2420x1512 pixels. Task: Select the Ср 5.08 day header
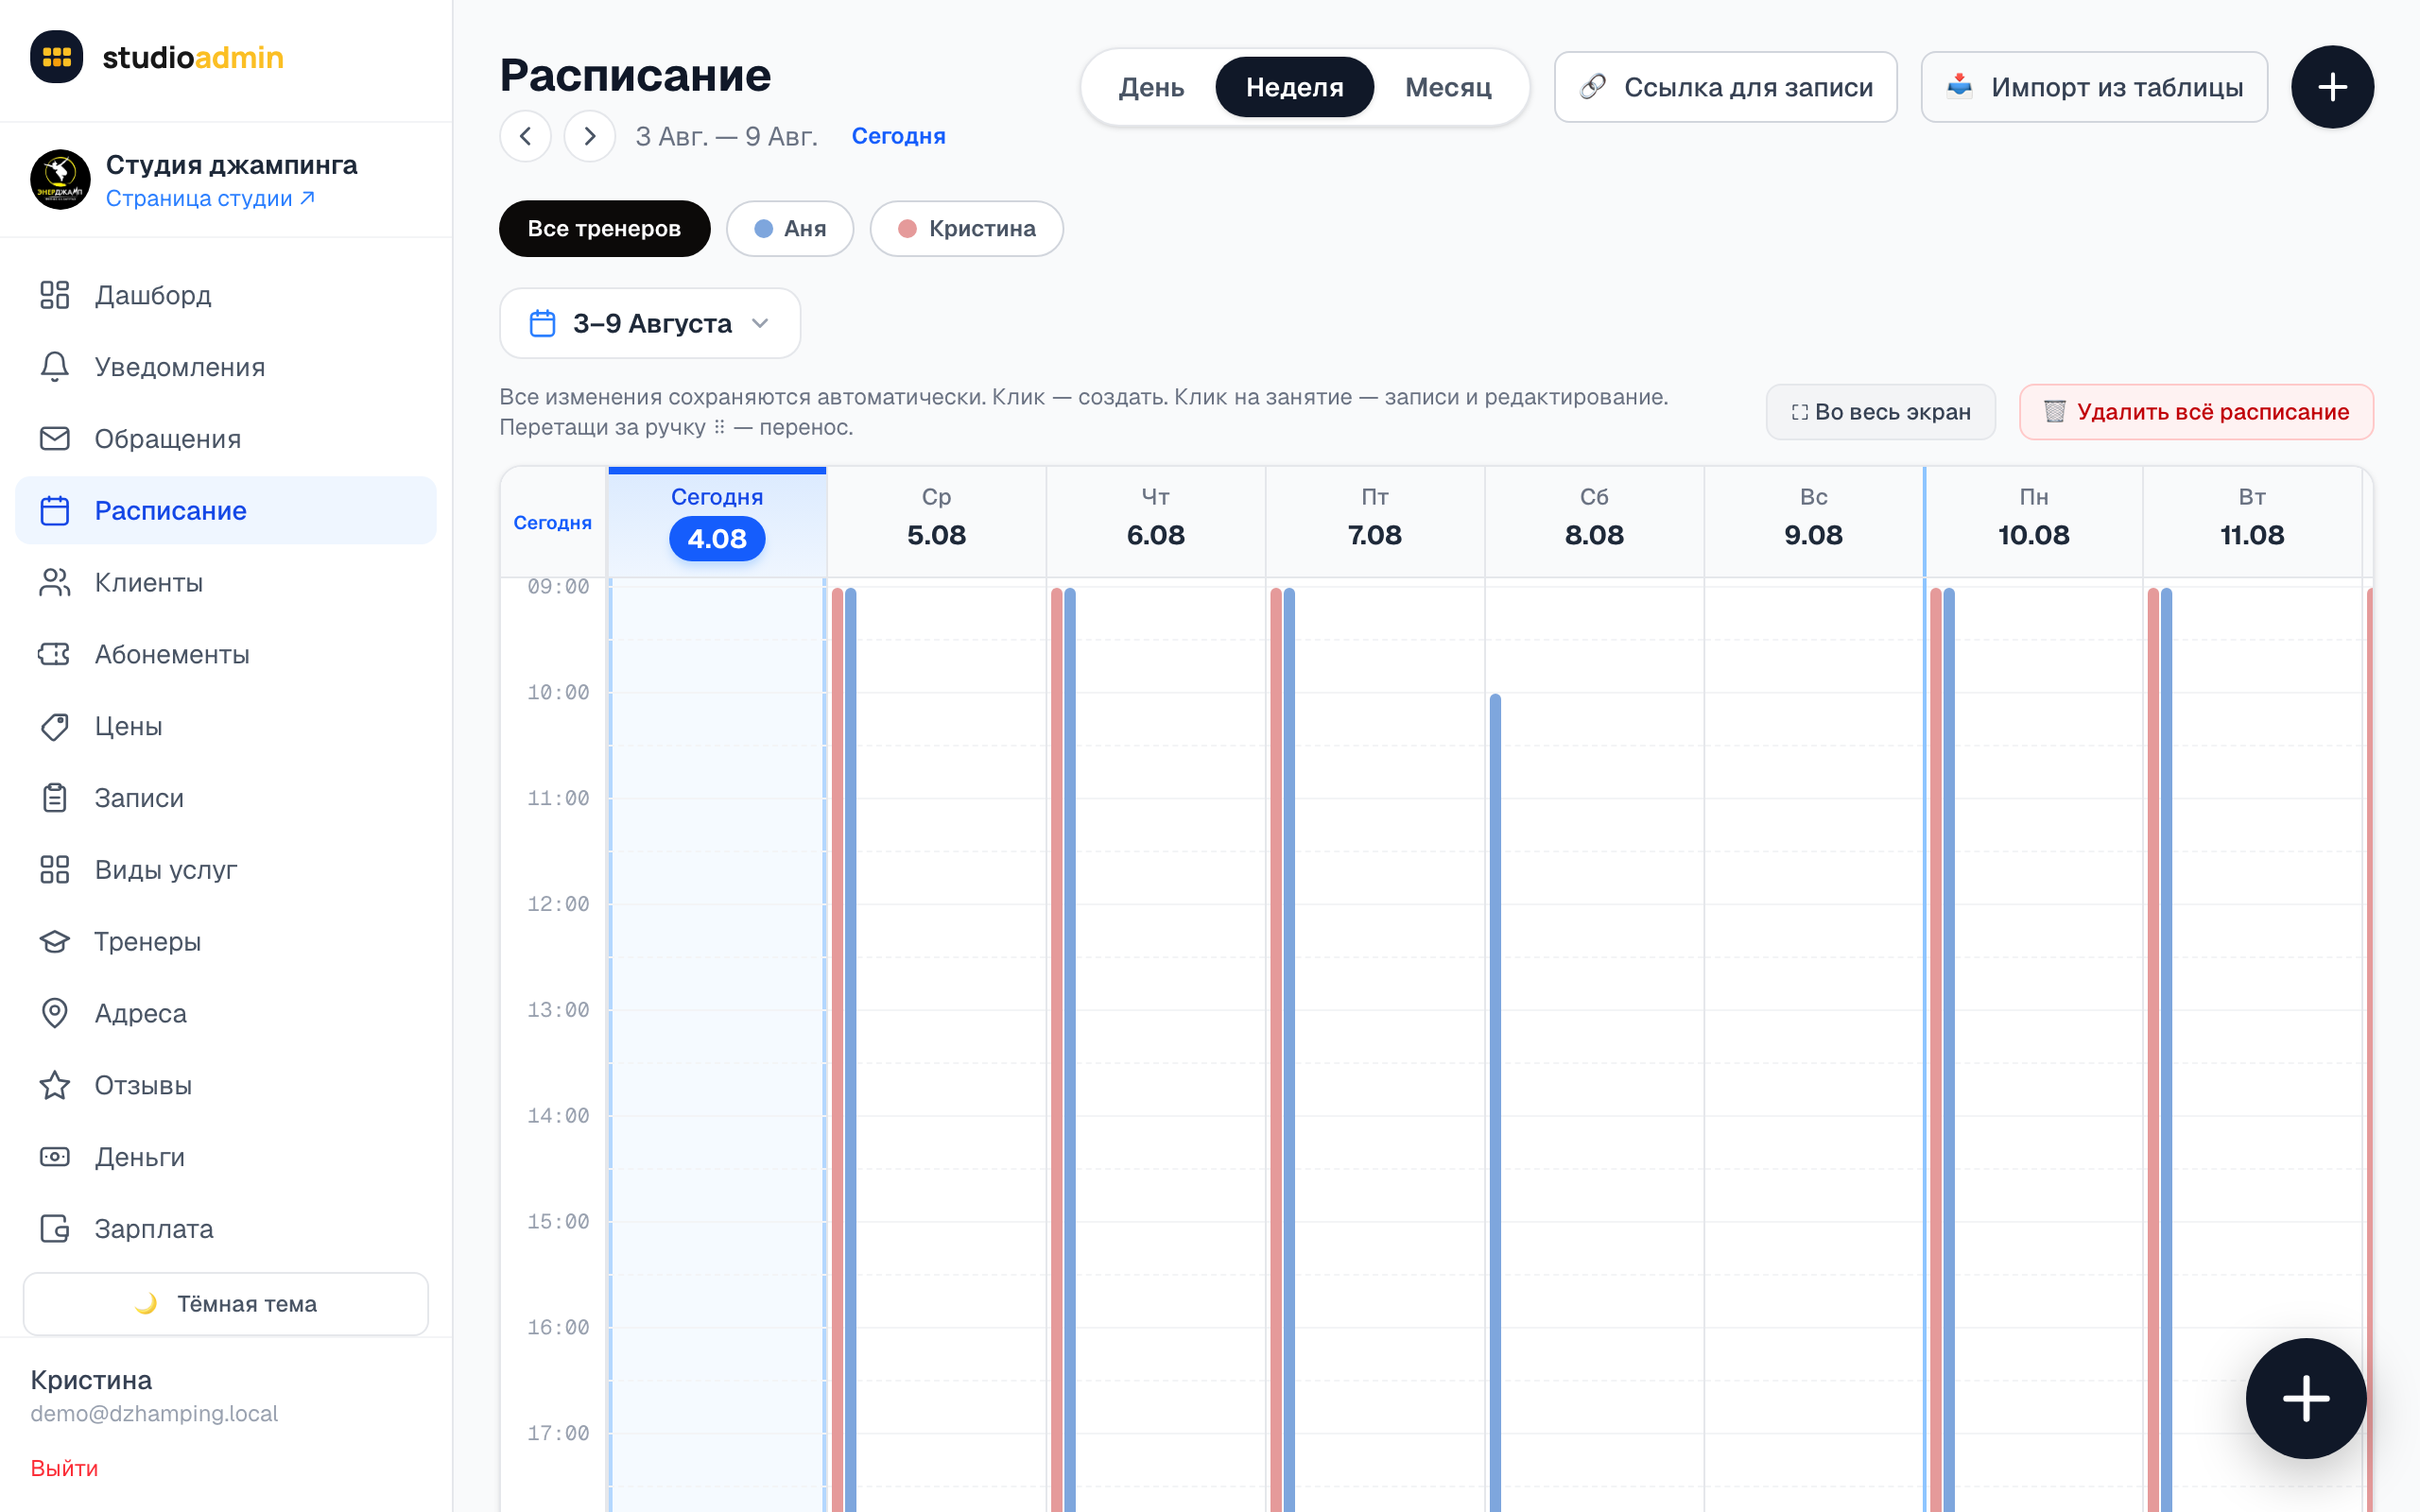point(937,522)
